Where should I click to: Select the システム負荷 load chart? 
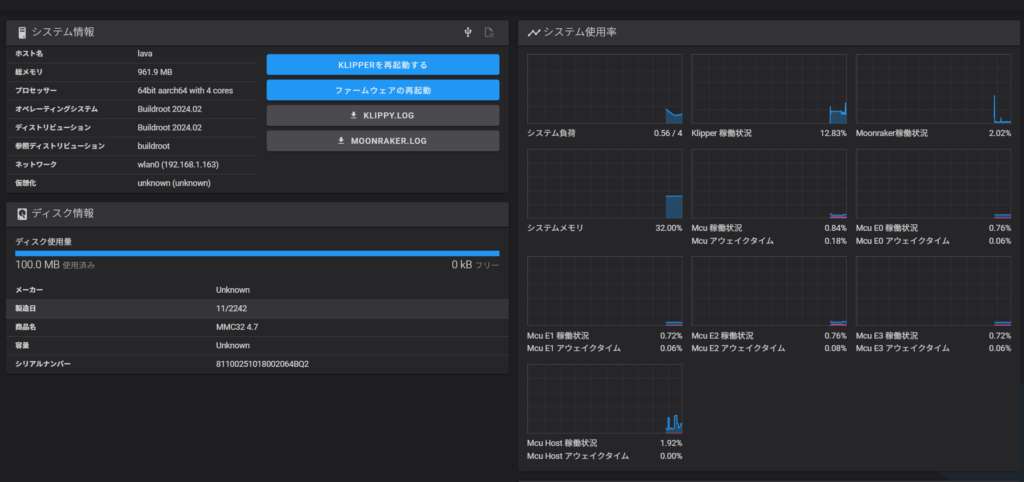coord(604,89)
